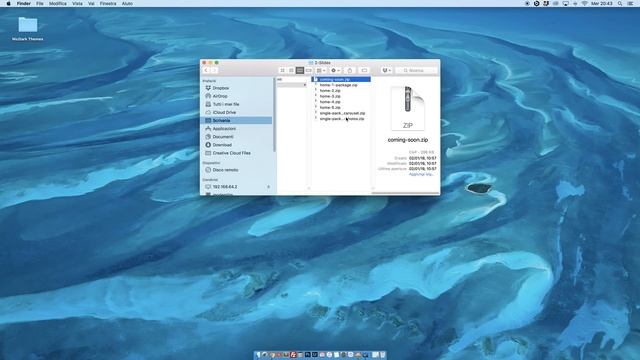Viewport: 640px width, 360px height.
Task: Select coming-soon.zip in the file list
Action: (341, 79)
